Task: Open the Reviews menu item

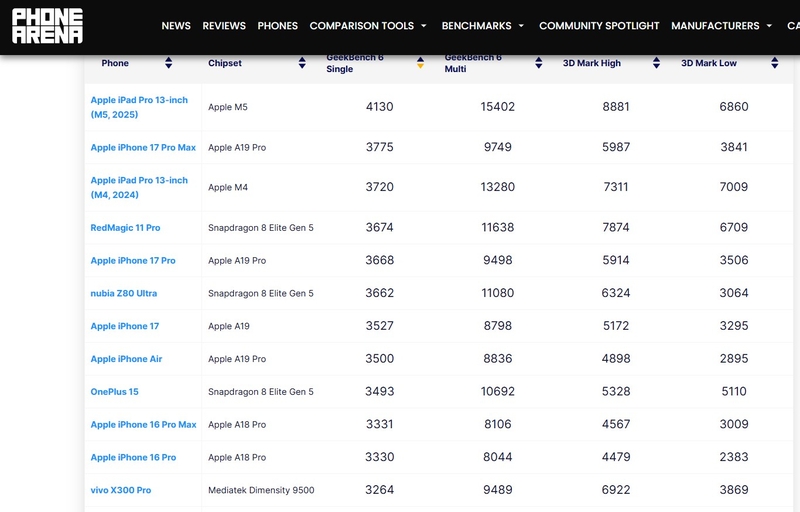Action: coord(224,25)
